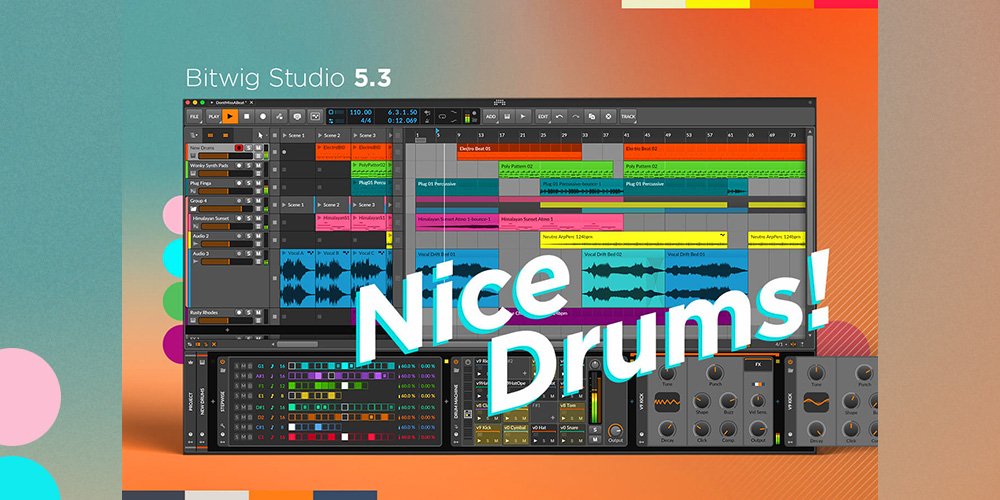Open the pointer tool selector

click(260, 135)
